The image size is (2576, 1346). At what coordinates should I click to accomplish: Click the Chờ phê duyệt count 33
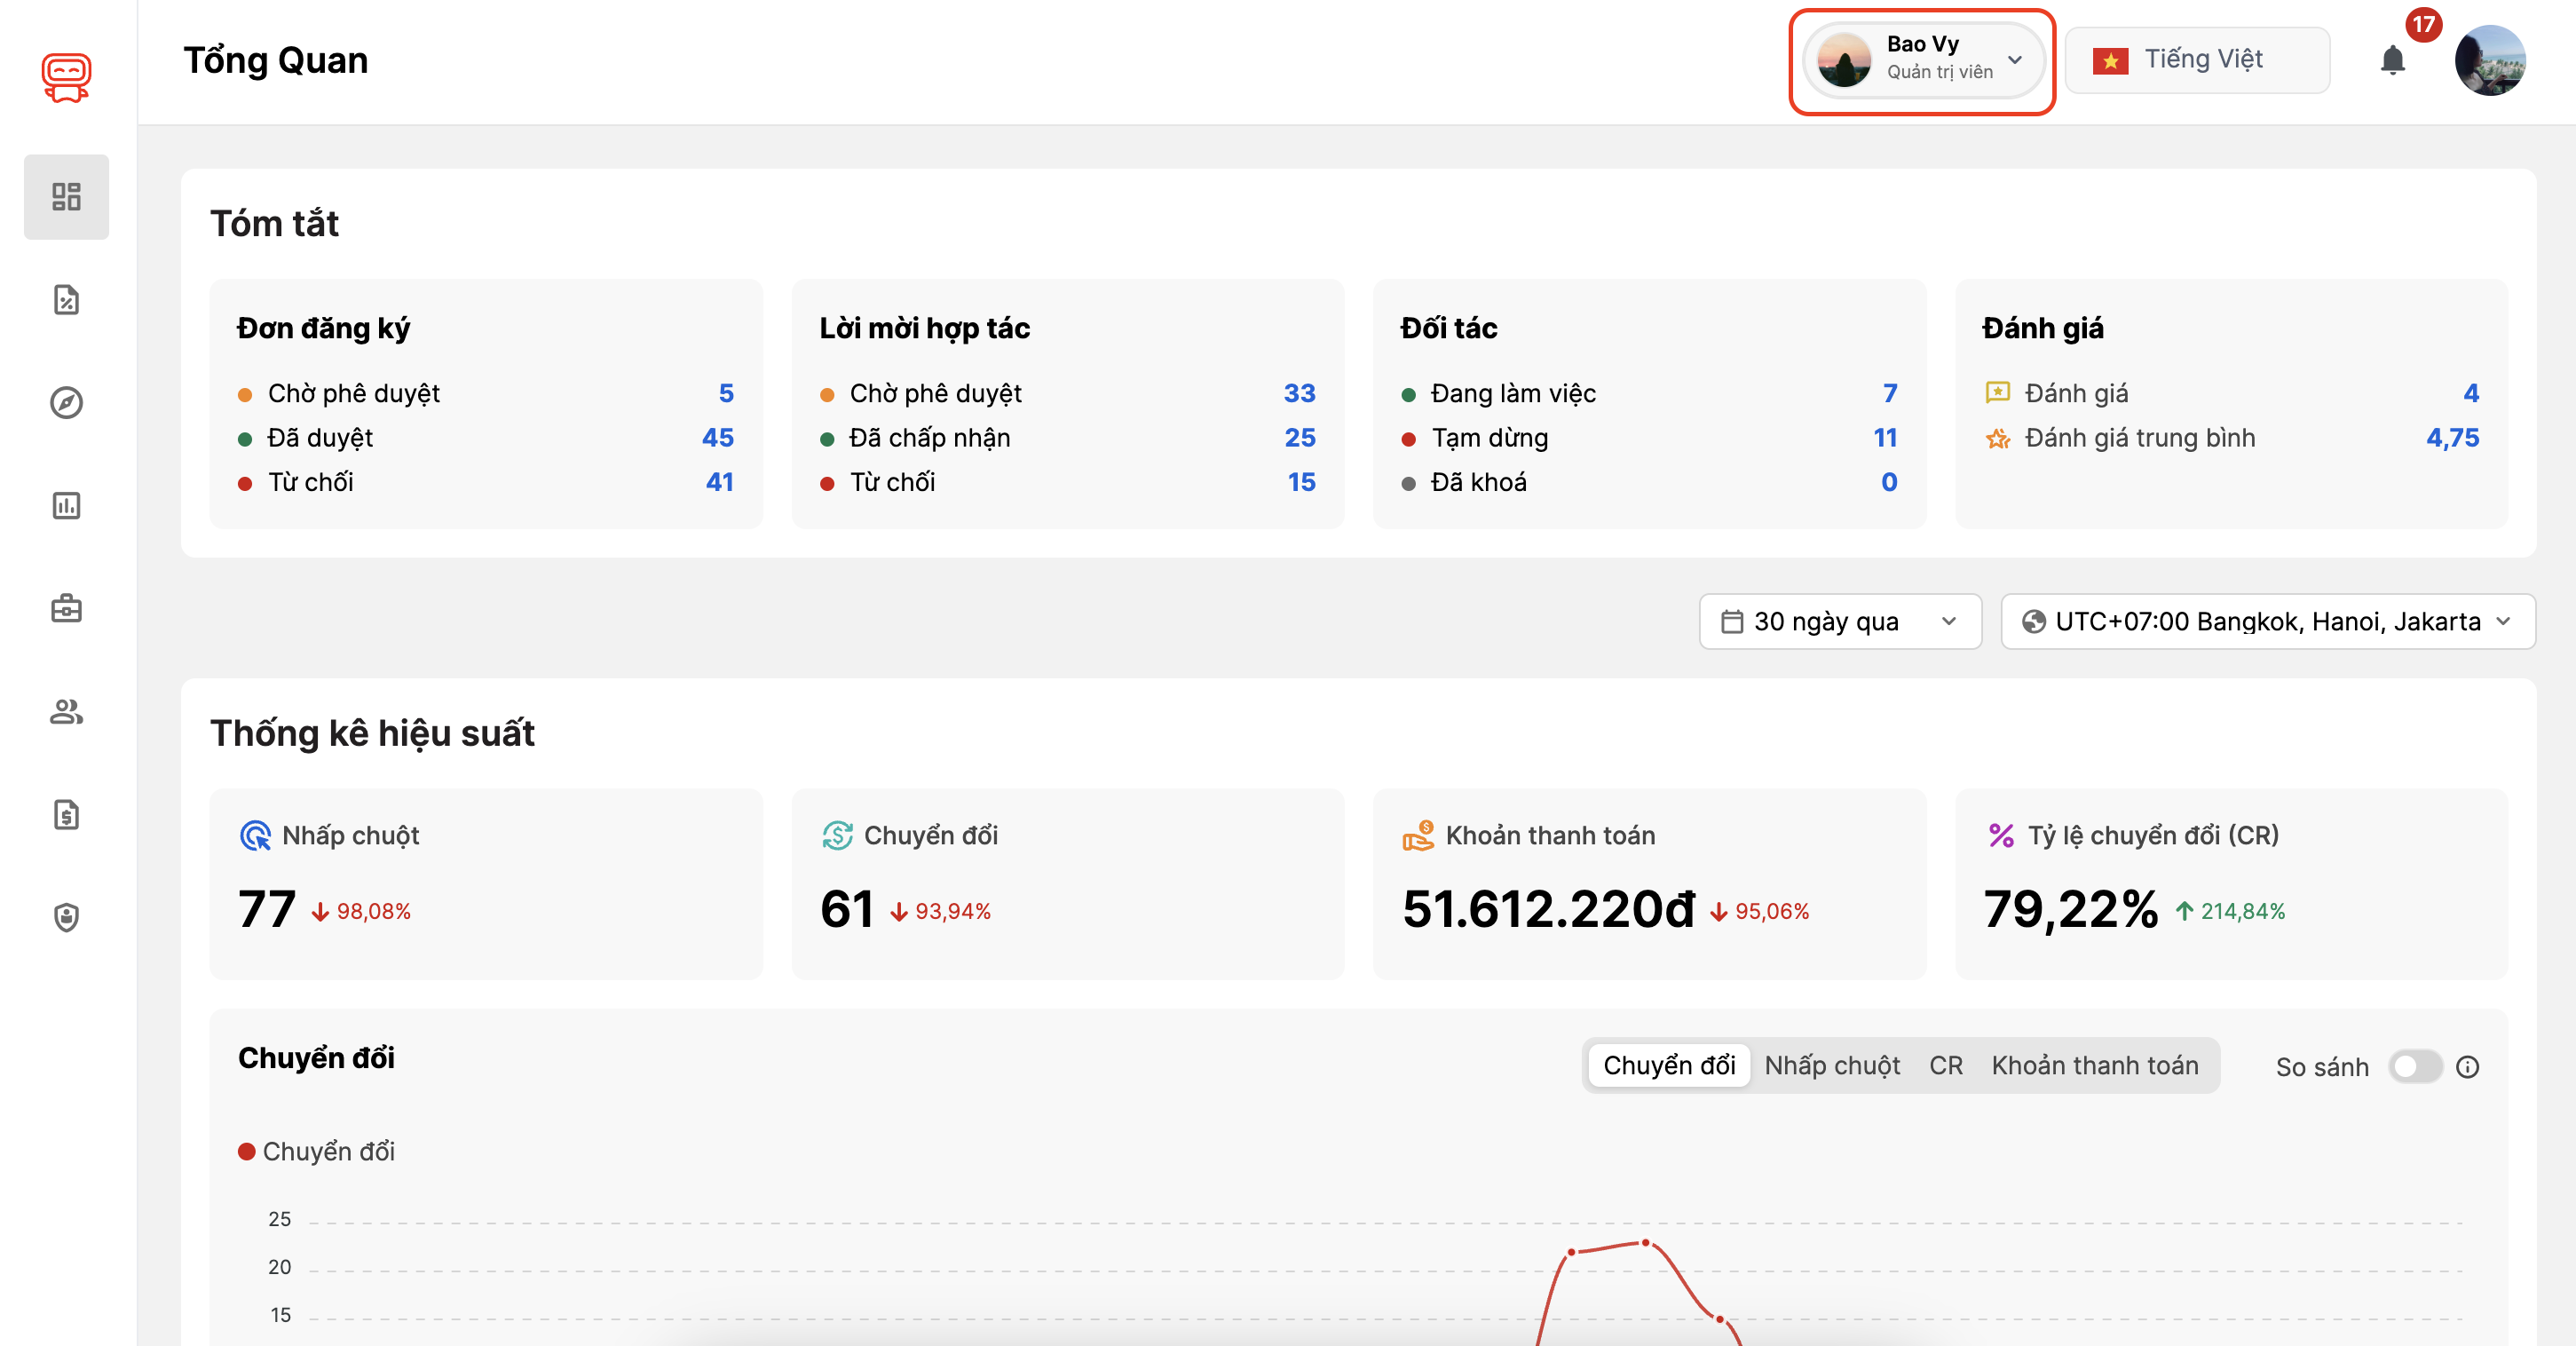click(1299, 393)
